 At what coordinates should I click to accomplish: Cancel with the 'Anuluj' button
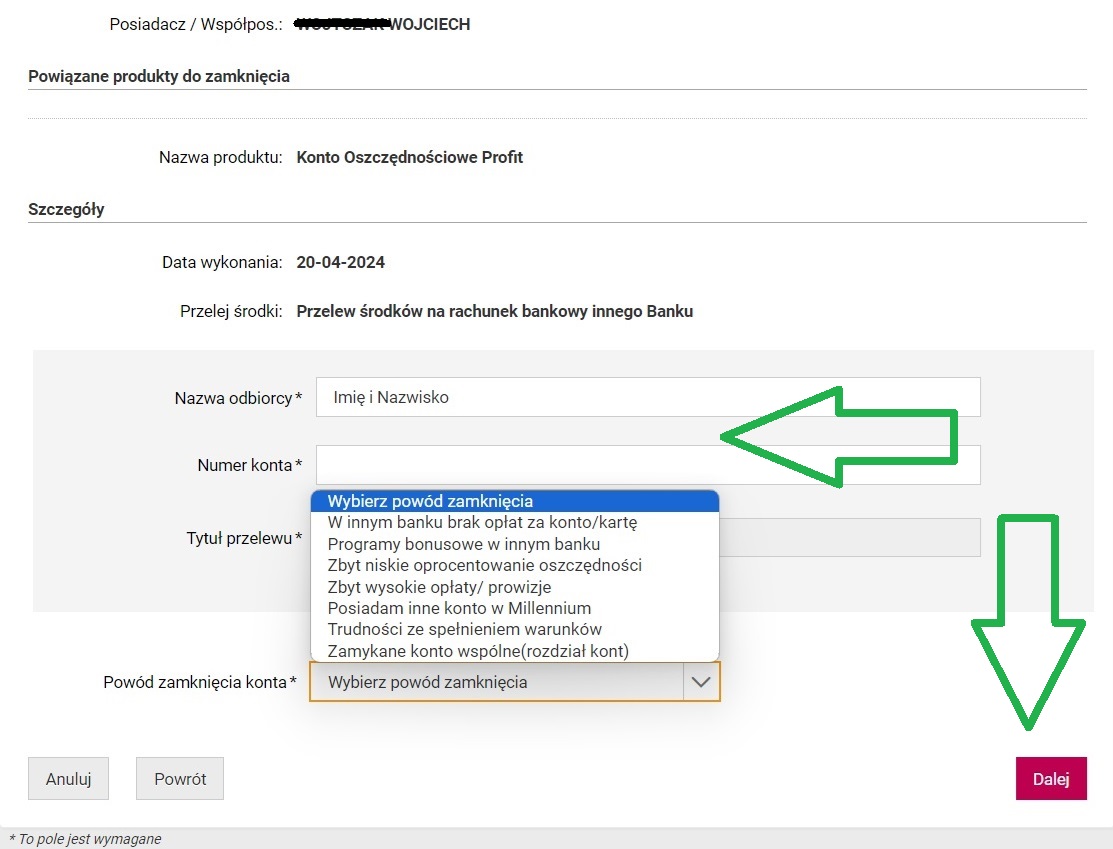click(68, 779)
